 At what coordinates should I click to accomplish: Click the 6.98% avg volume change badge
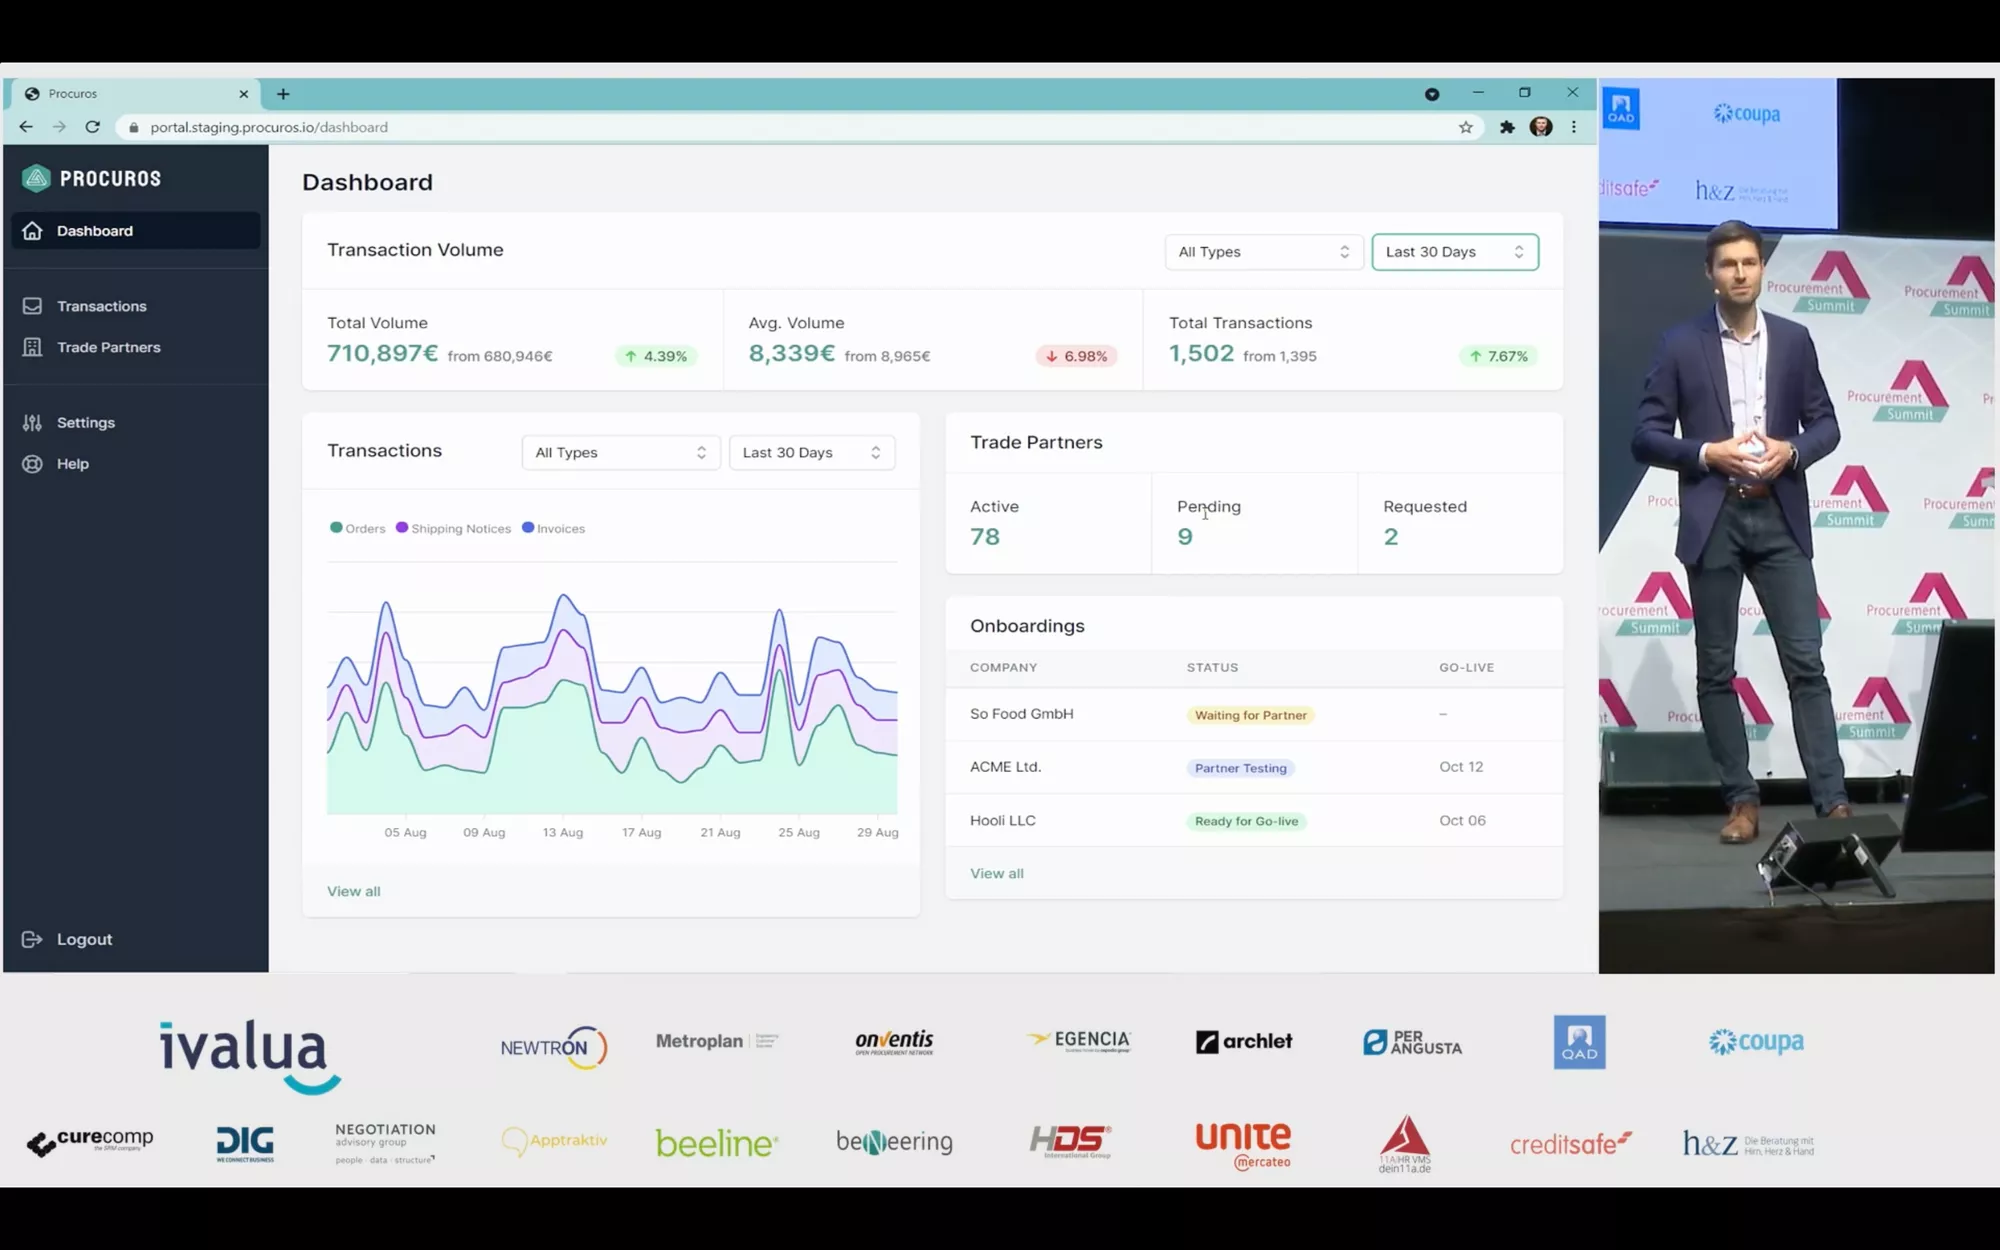click(1076, 356)
